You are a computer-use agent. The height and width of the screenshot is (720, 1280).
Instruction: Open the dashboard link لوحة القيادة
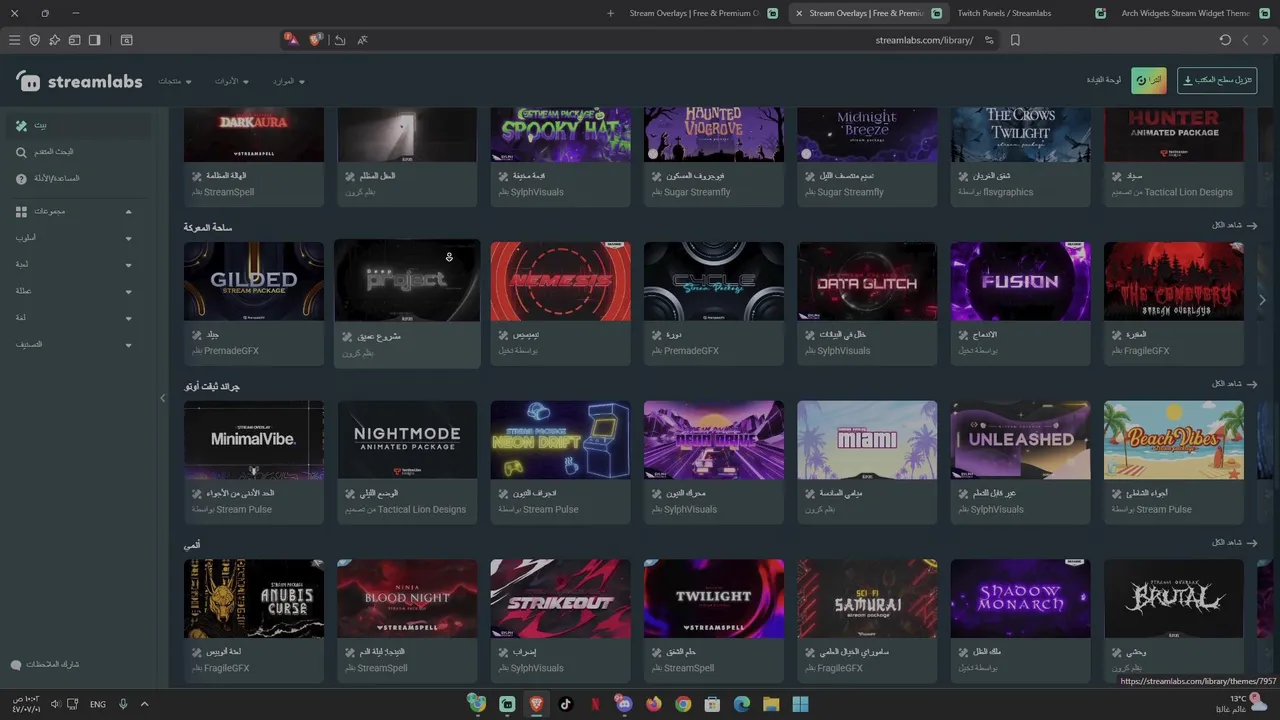click(x=1104, y=80)
